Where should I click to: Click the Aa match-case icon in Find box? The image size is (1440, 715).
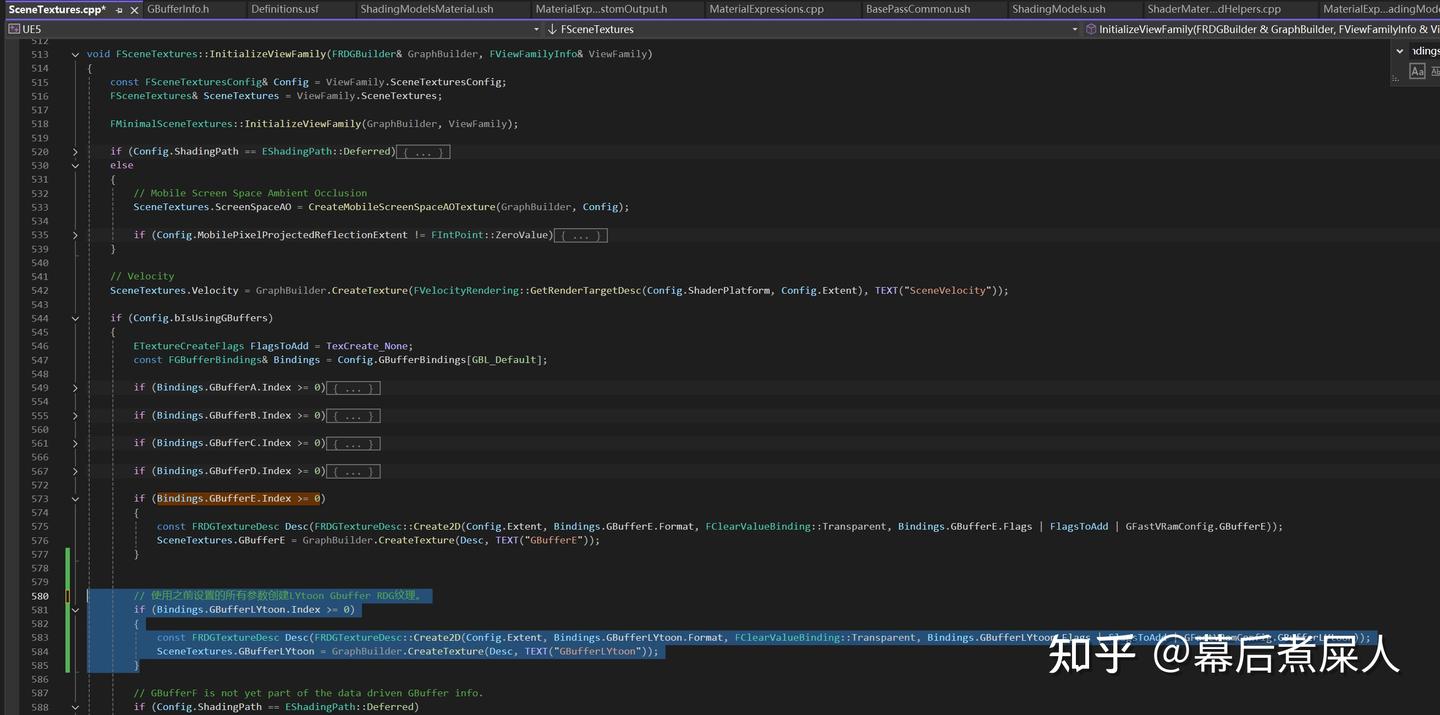[1417, 70]
